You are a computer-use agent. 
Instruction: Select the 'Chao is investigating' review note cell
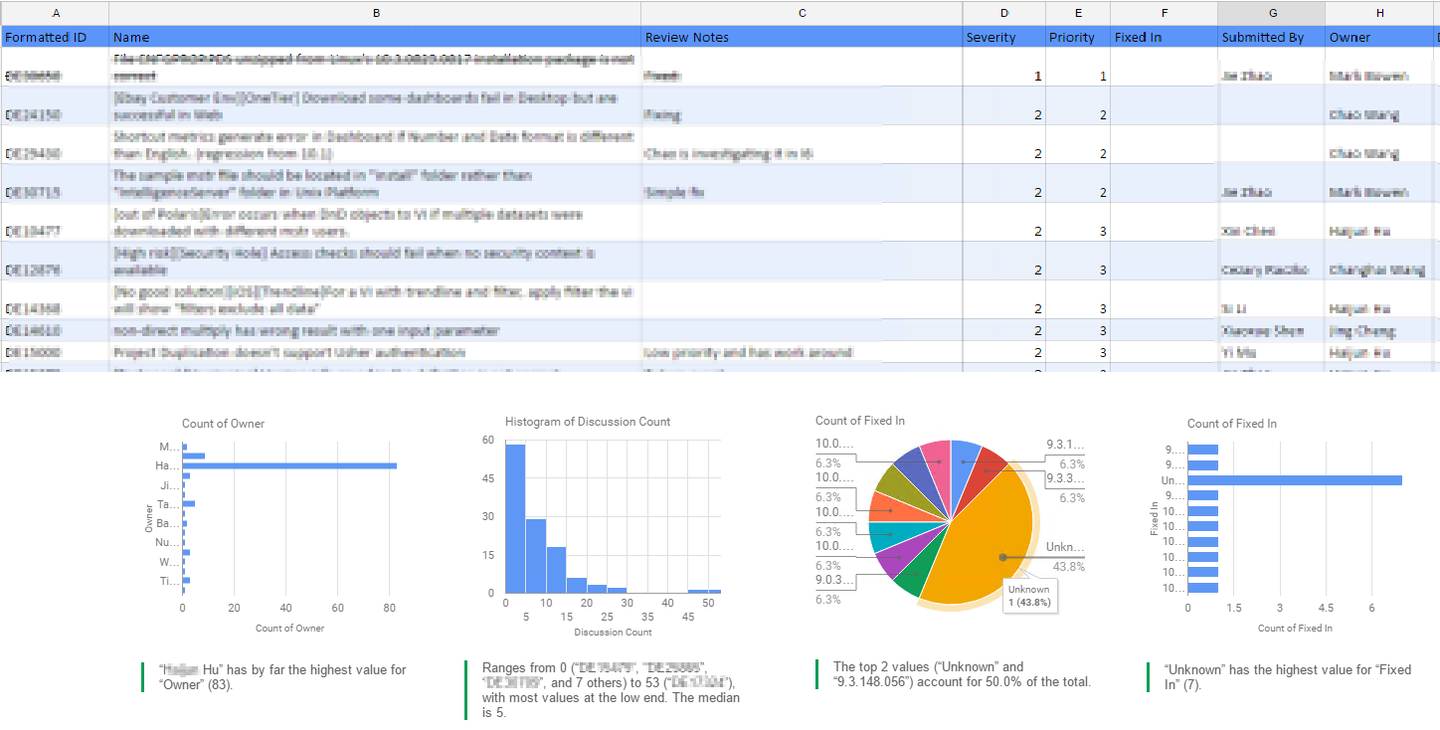[802, 145]
